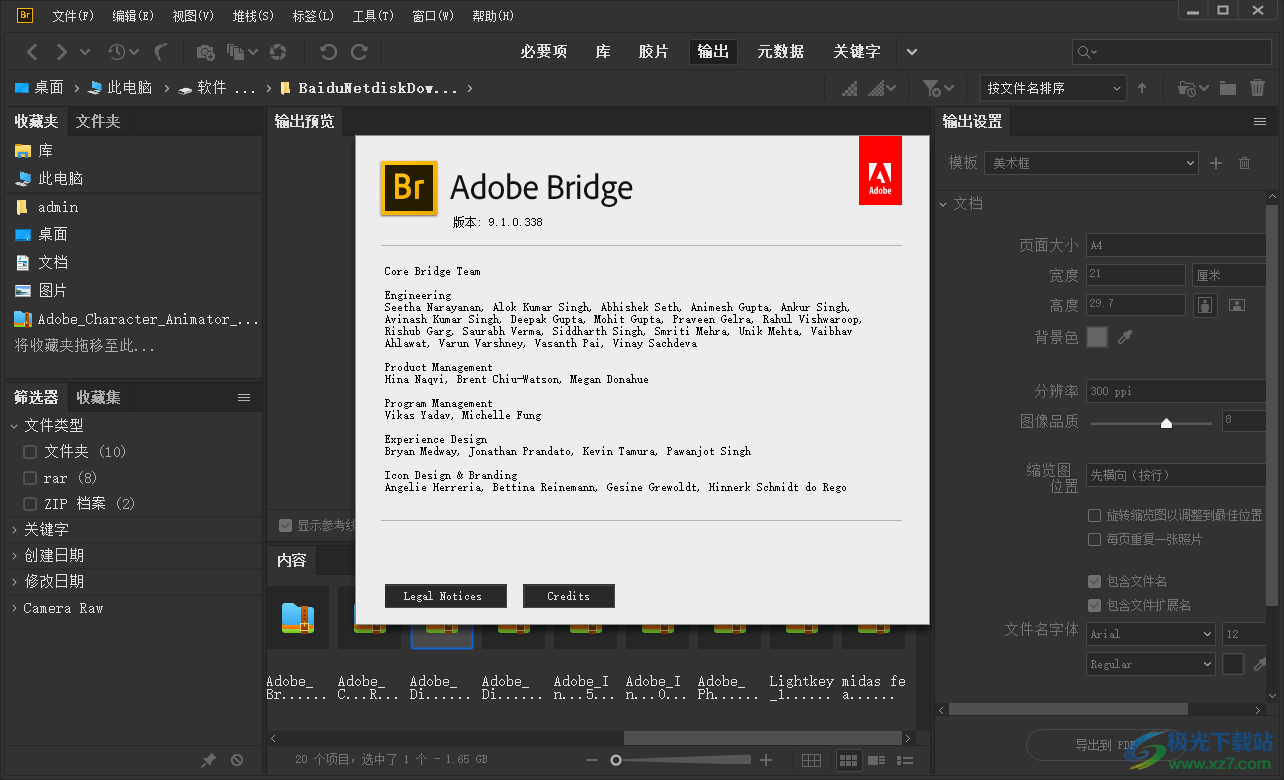Delete item with the trash icon
Image resolution: width=1284 pixels, height=780 pixels.
[x=1258, y=88]
